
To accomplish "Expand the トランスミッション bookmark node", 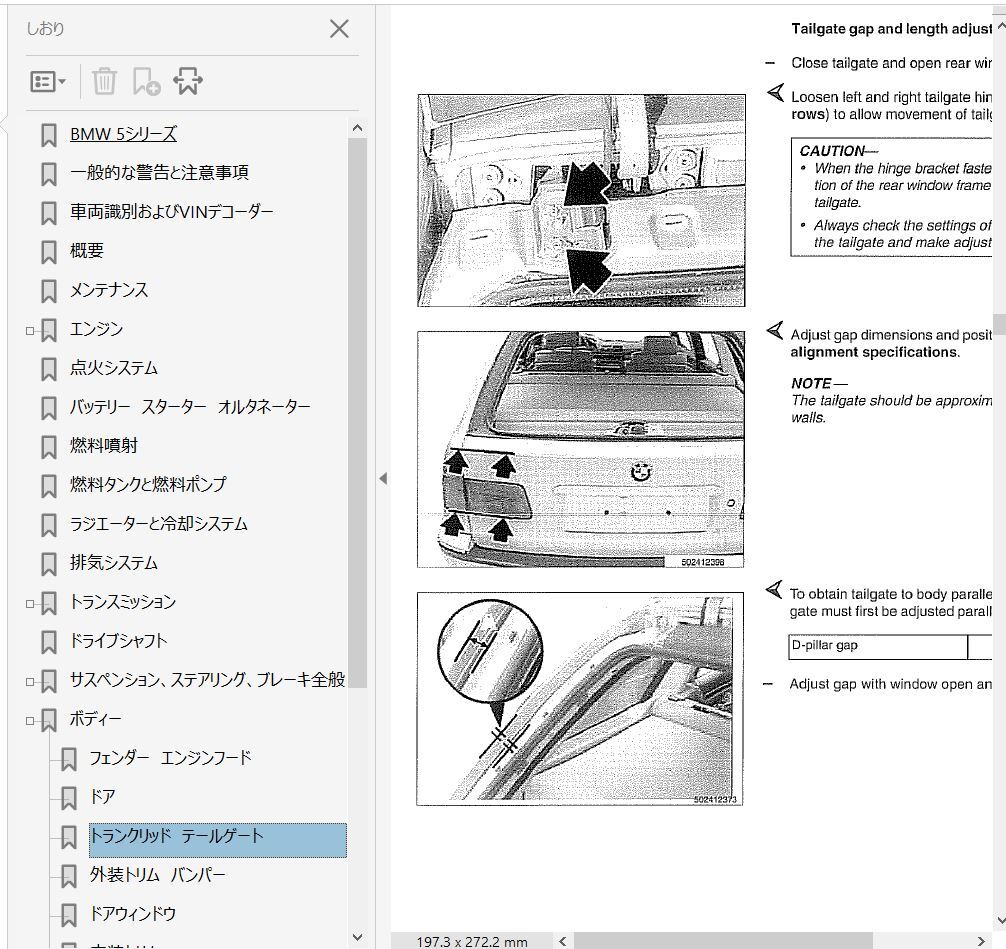I will 30,604.
